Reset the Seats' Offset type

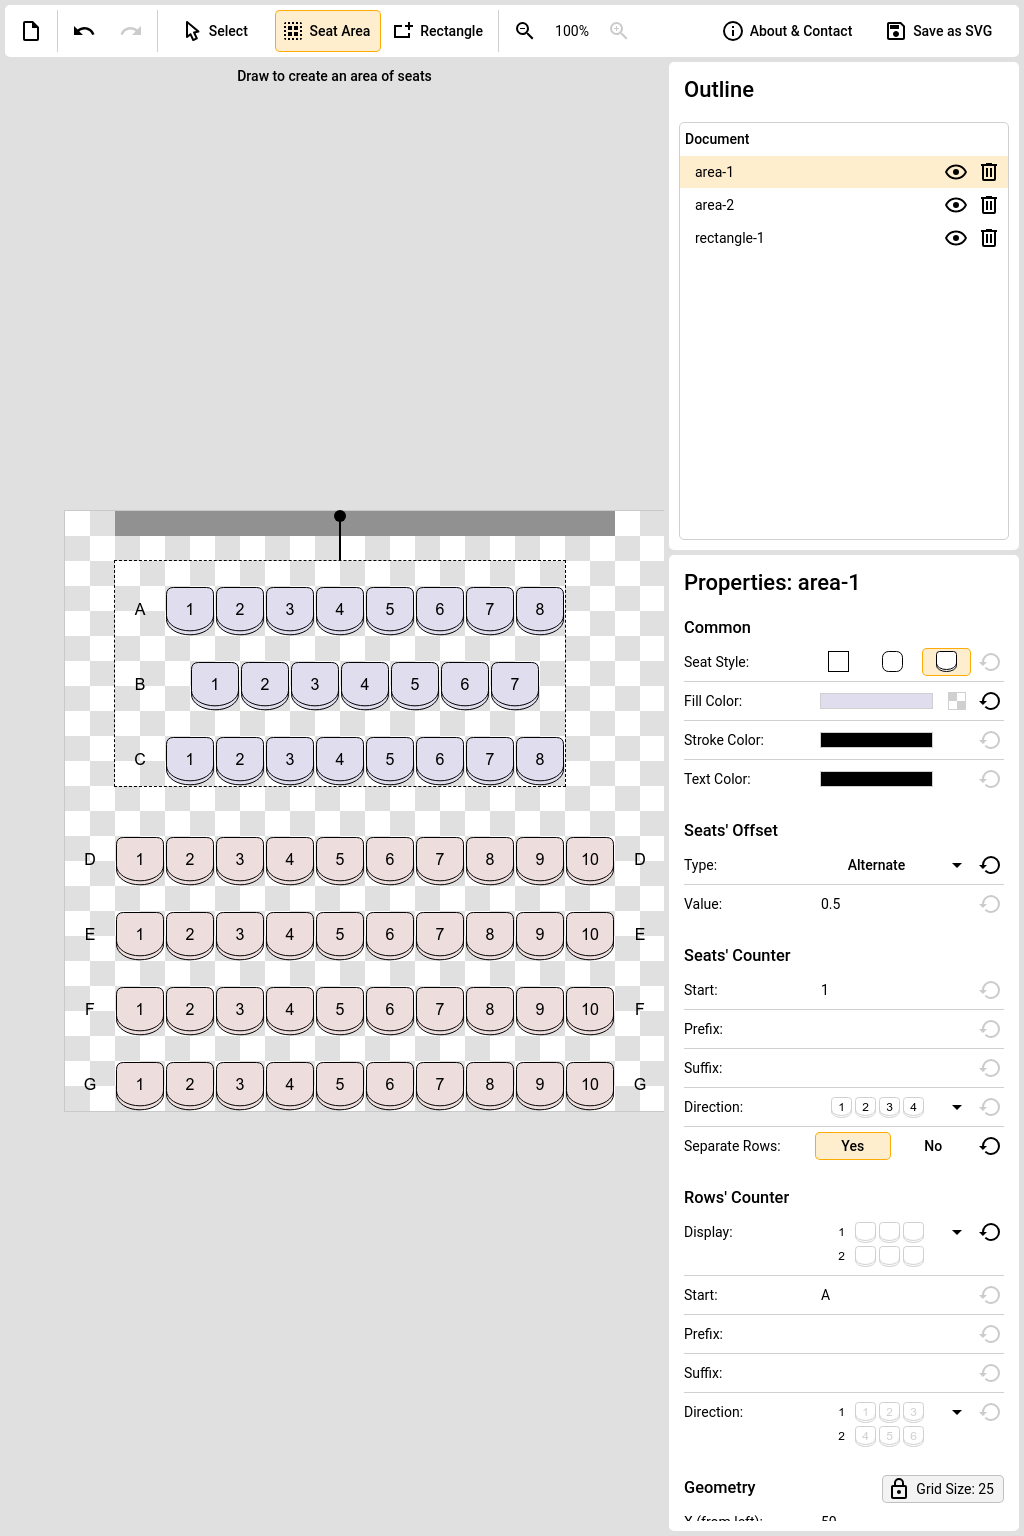pos(990,865)
